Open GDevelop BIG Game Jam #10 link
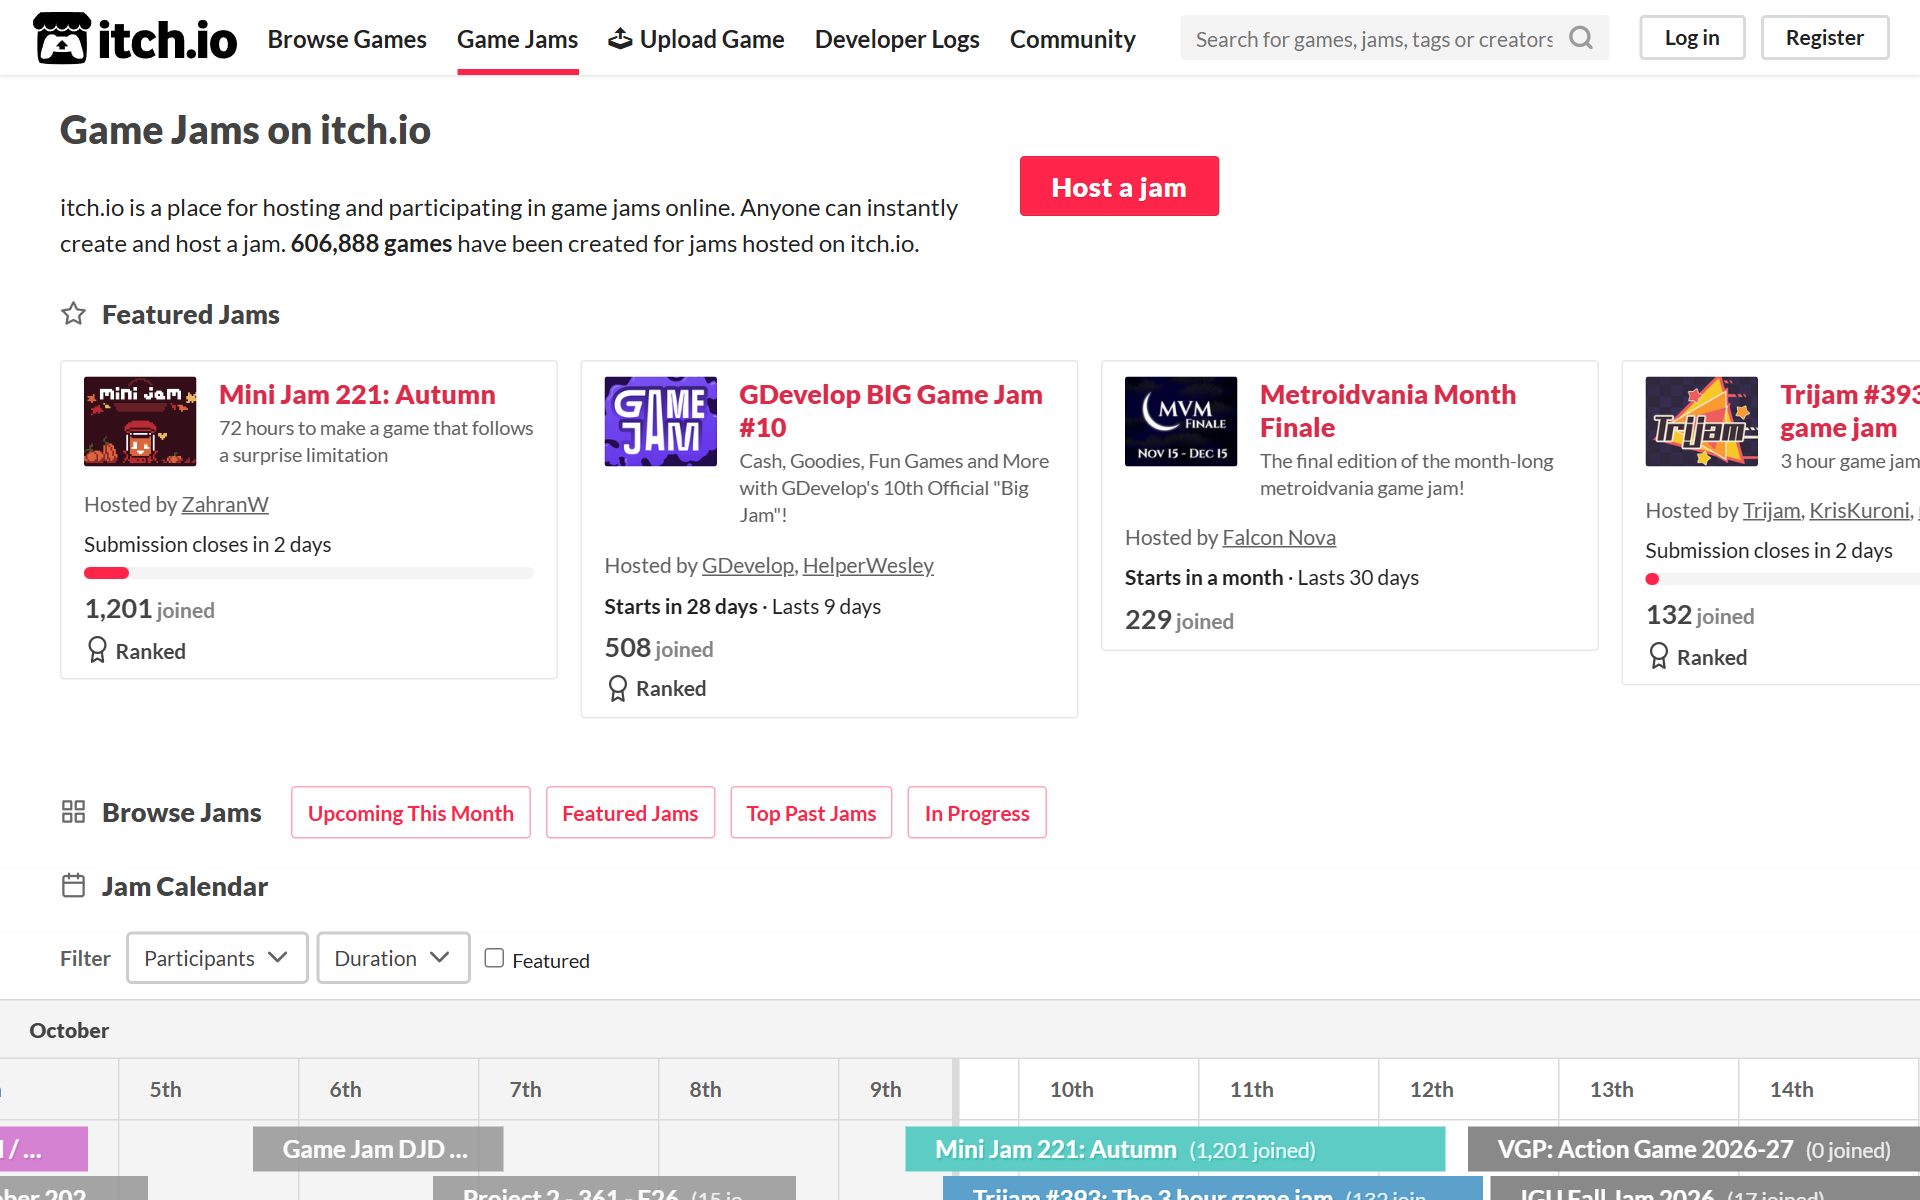This screenshot has height=1200, width=1920. click(x=890, y=410)
